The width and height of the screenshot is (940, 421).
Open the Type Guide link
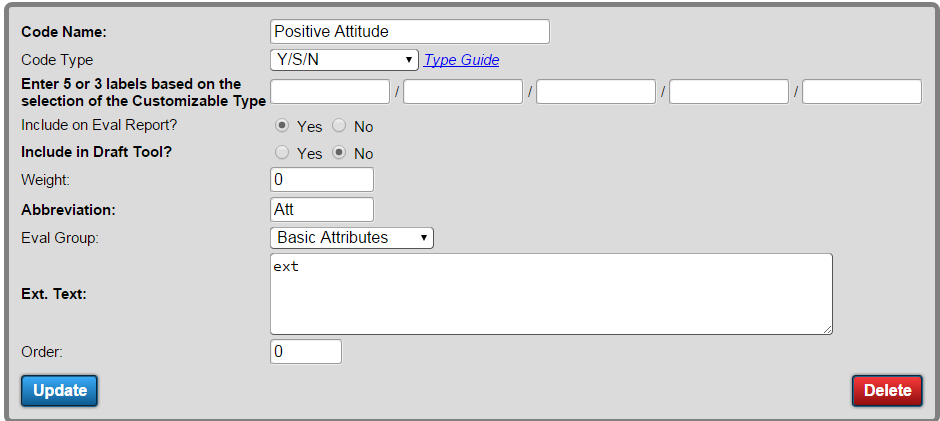point(462,60)
